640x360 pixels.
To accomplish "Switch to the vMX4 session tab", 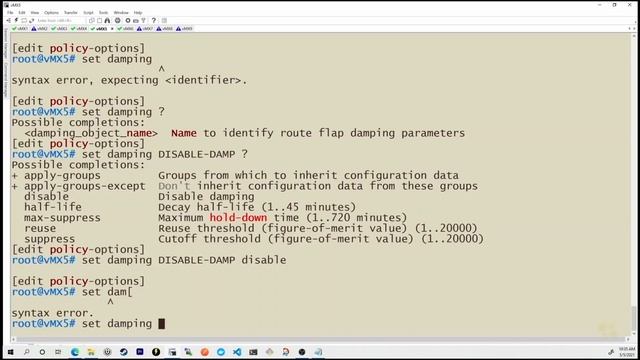I will 79,29.
